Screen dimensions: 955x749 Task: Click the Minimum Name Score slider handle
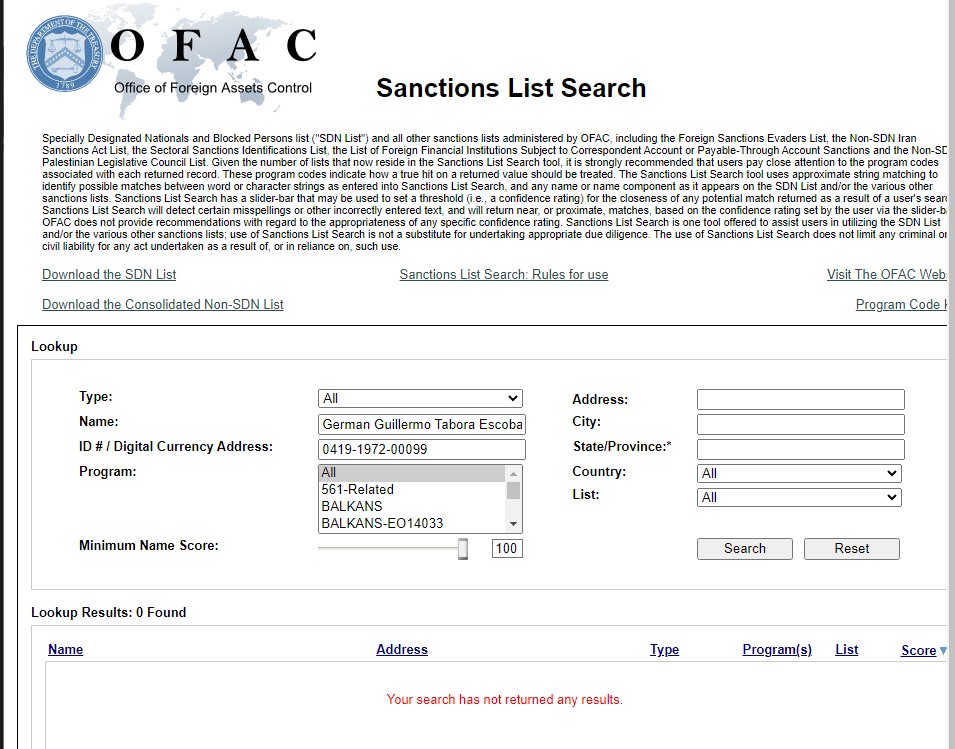tap(463, 548)
